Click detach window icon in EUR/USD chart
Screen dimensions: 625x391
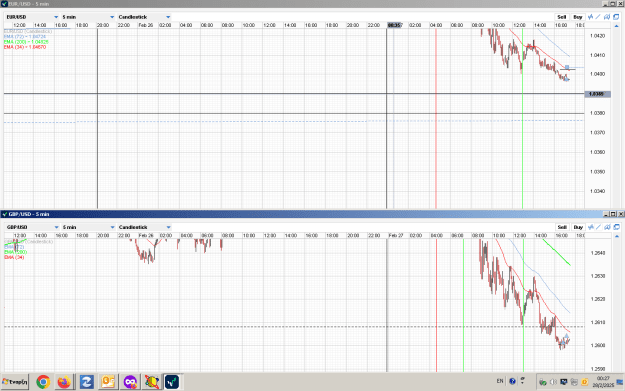click(616, 17)
